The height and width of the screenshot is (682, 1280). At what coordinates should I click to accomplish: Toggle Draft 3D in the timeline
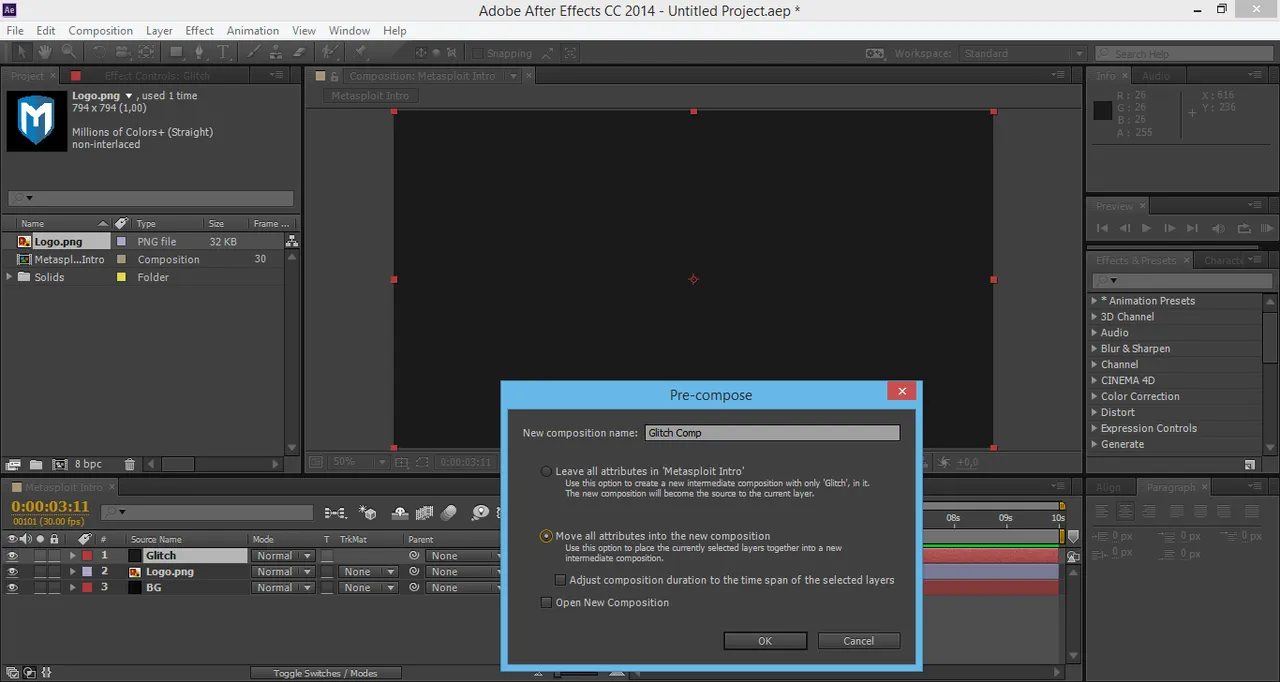tap(367, 513)
